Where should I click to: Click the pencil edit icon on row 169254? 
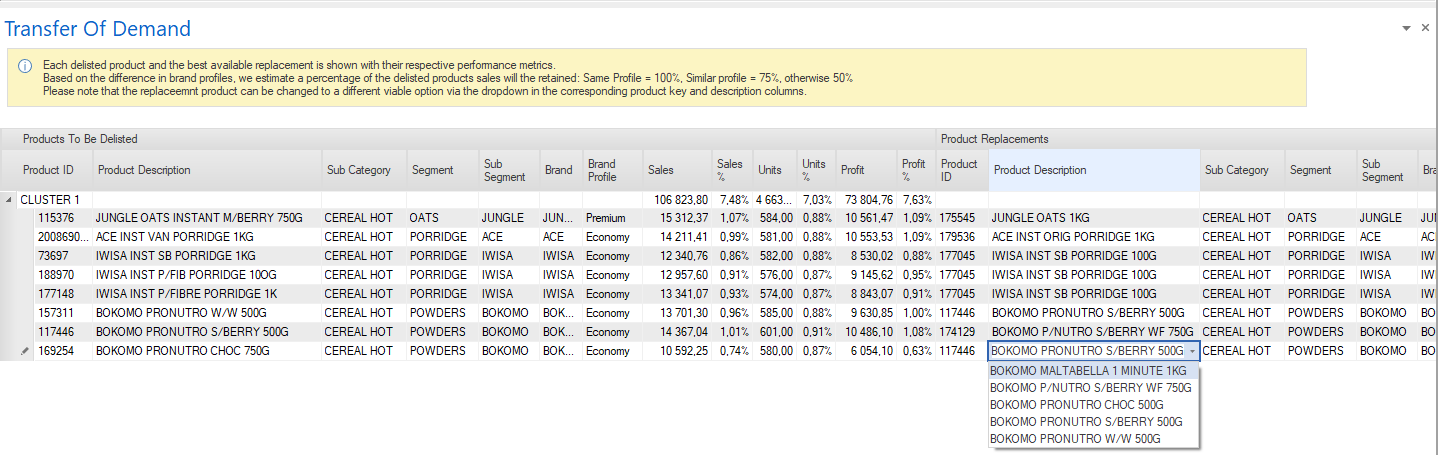(x=24, y=352)
